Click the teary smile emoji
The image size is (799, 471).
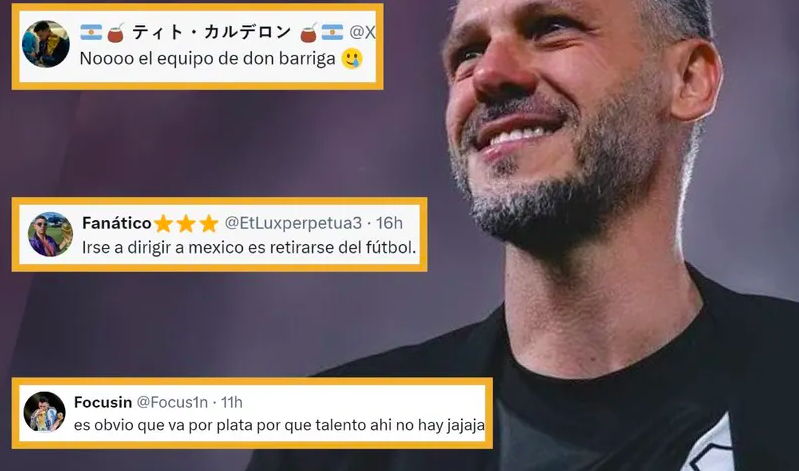point(352,59)
